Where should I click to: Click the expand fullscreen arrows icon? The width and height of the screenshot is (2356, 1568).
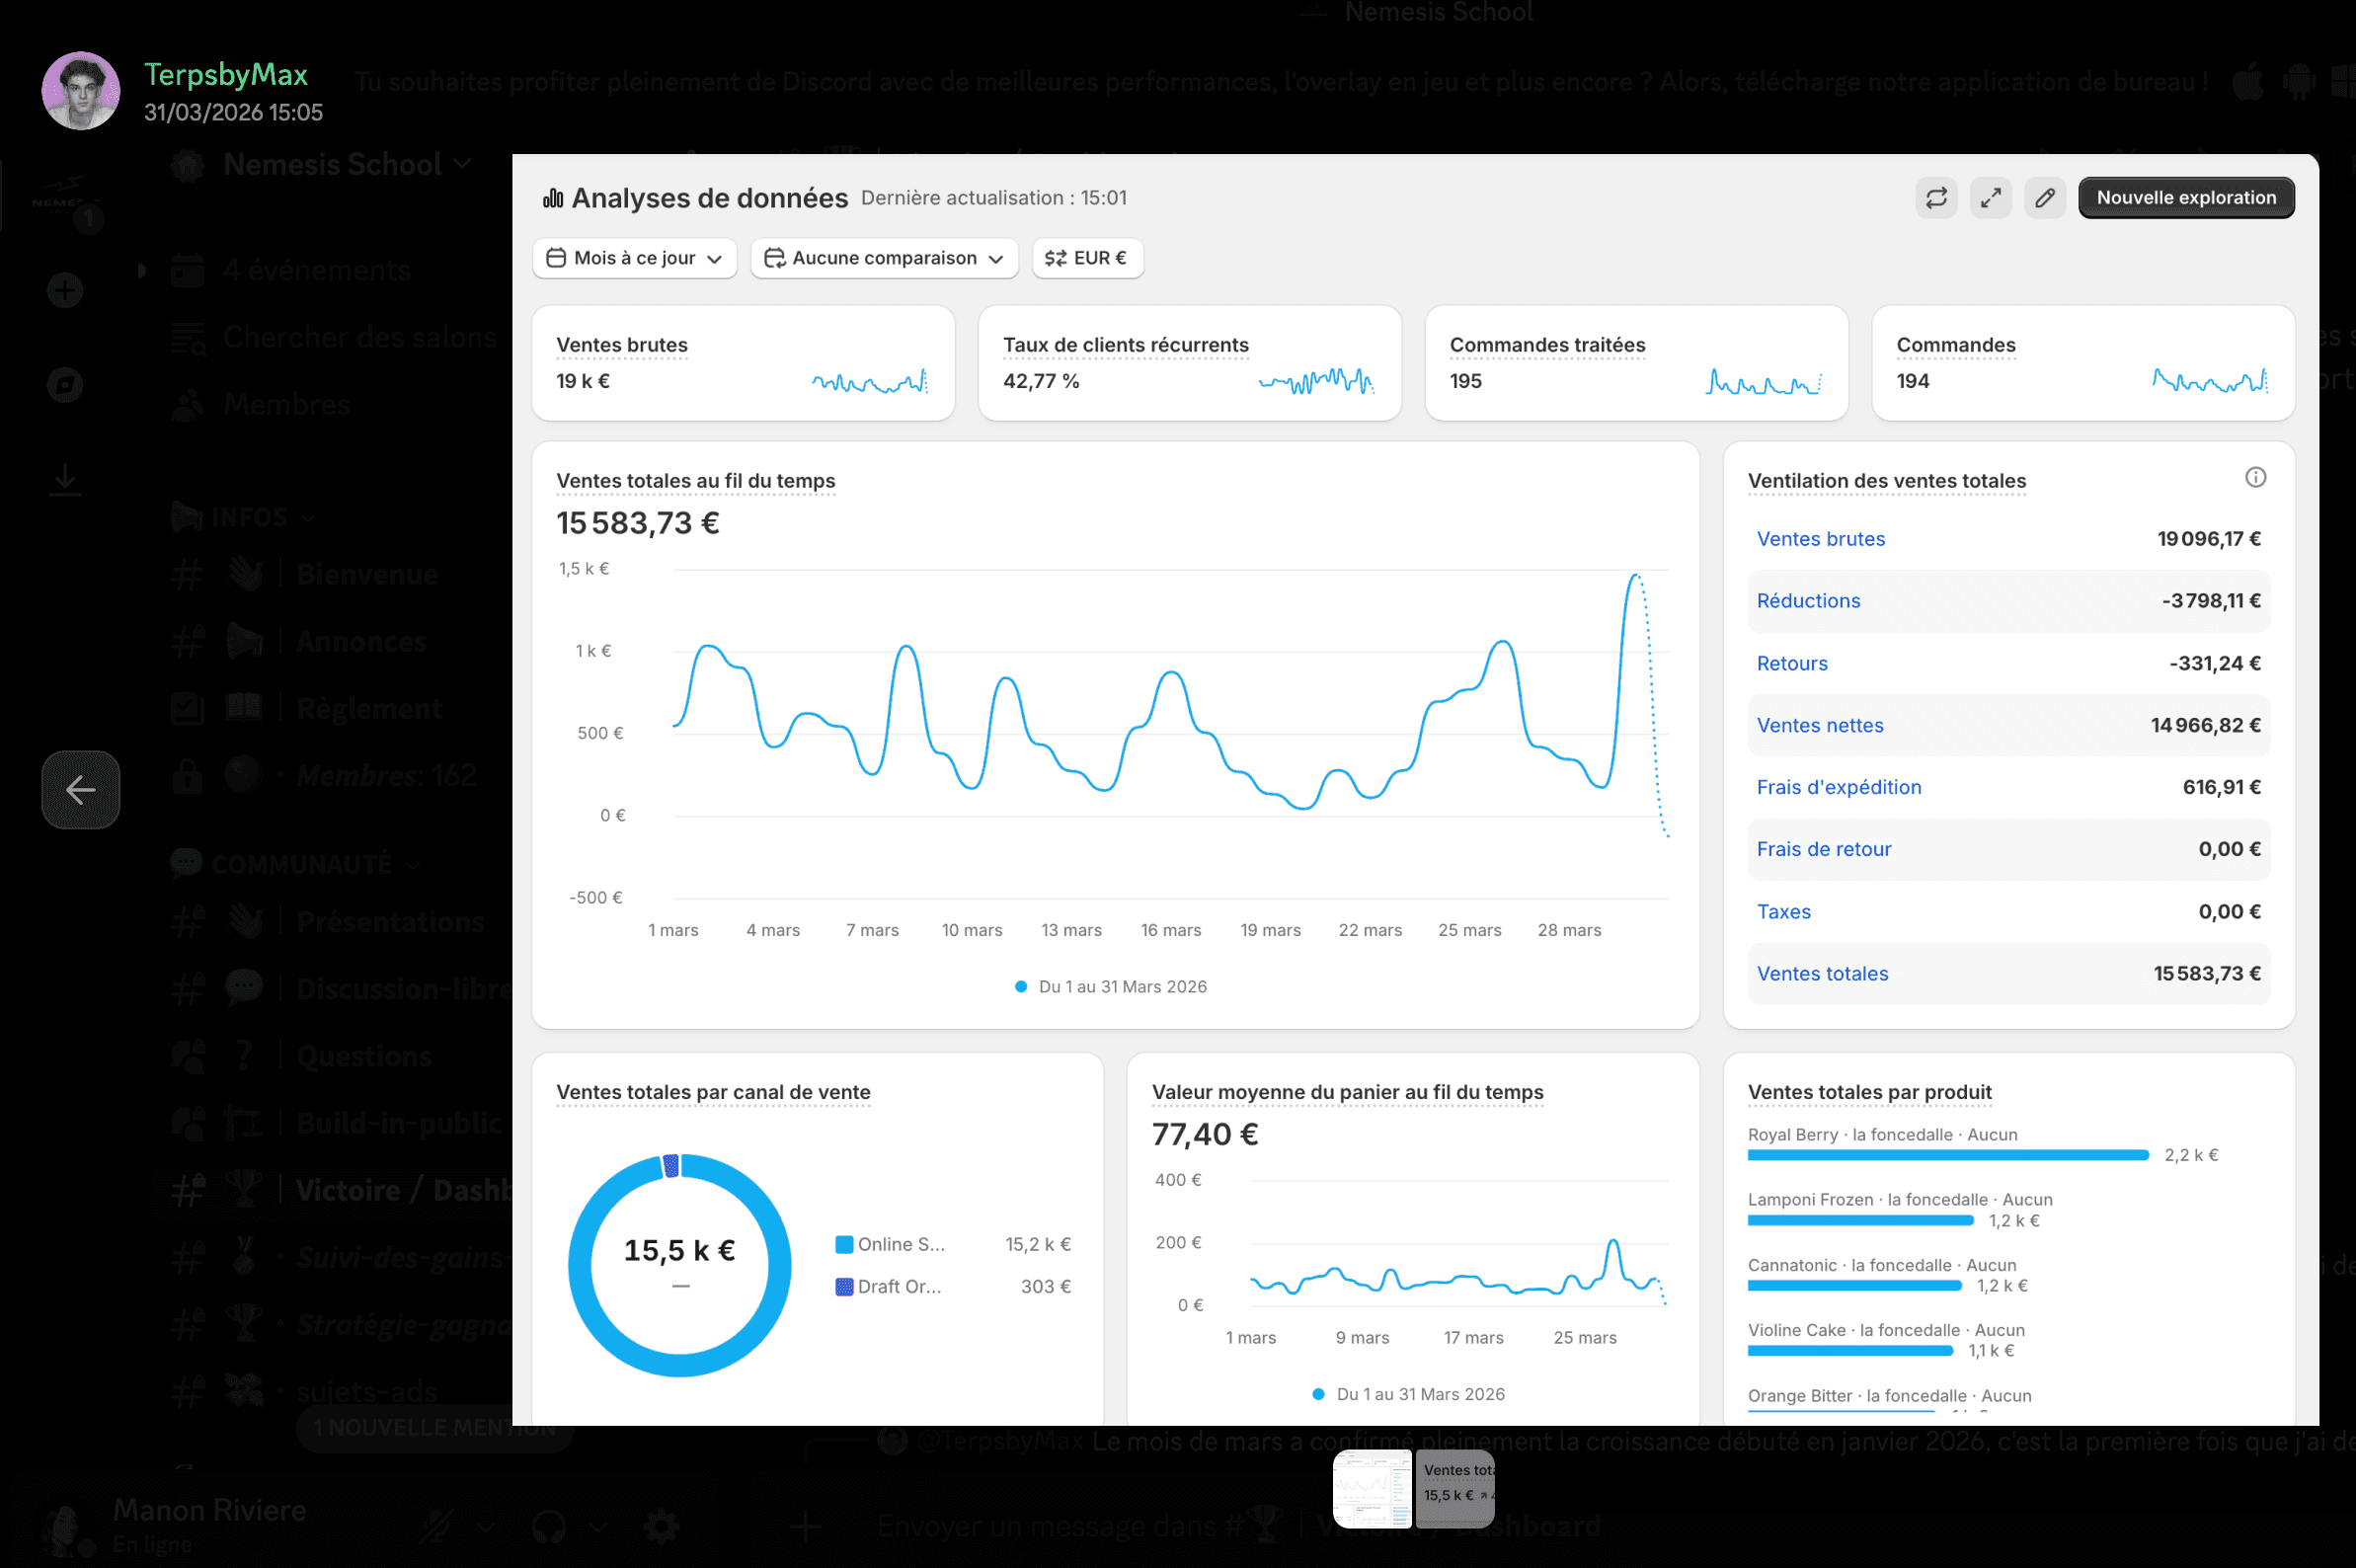point(1991,198)
